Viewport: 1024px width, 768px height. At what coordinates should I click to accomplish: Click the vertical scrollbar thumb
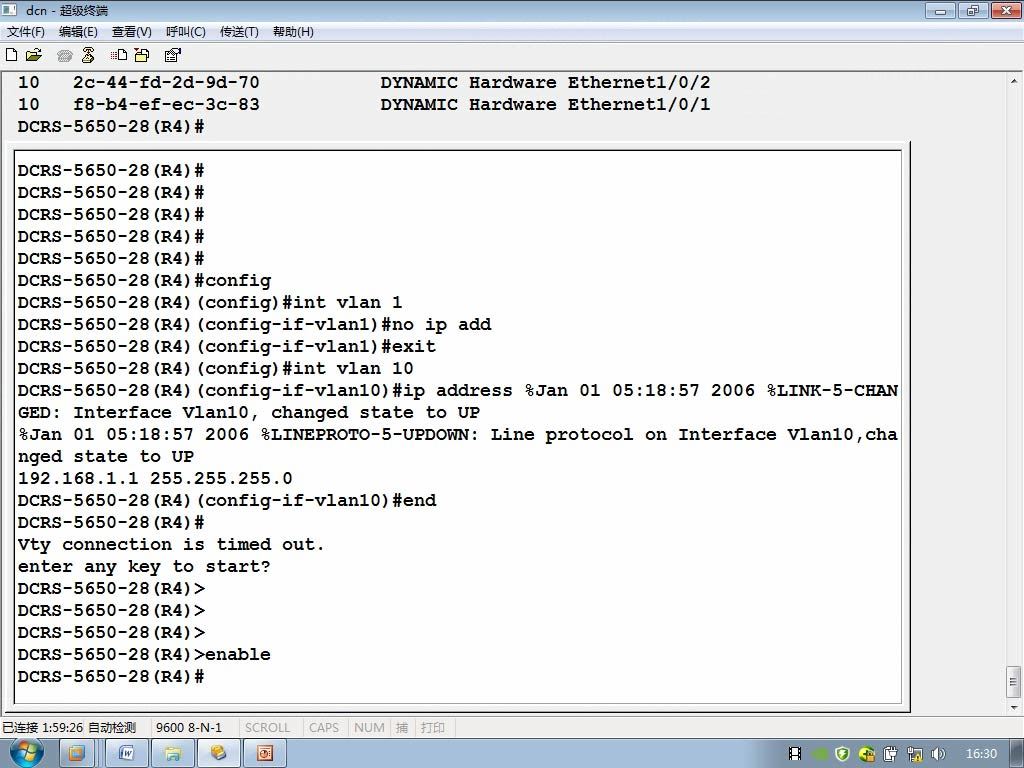click(x=1014, y=682)
